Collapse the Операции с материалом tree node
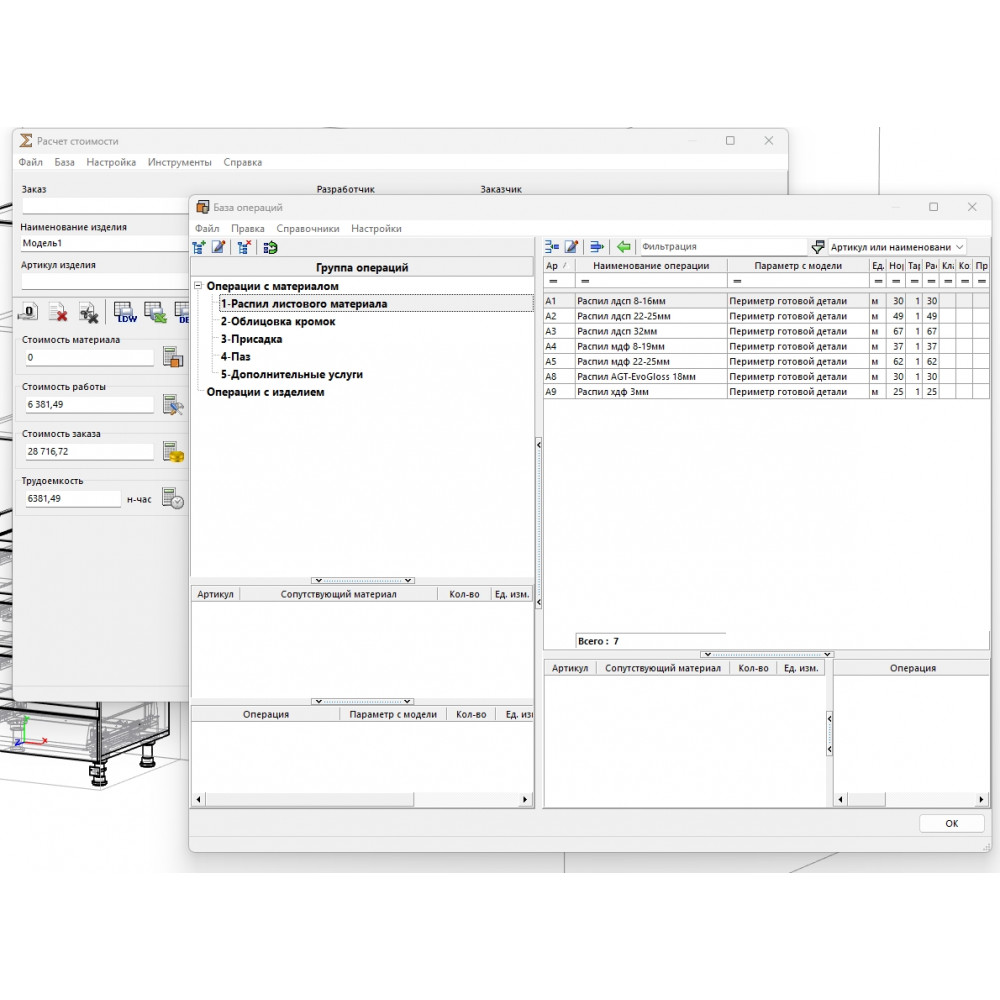 tap(198, 286)
